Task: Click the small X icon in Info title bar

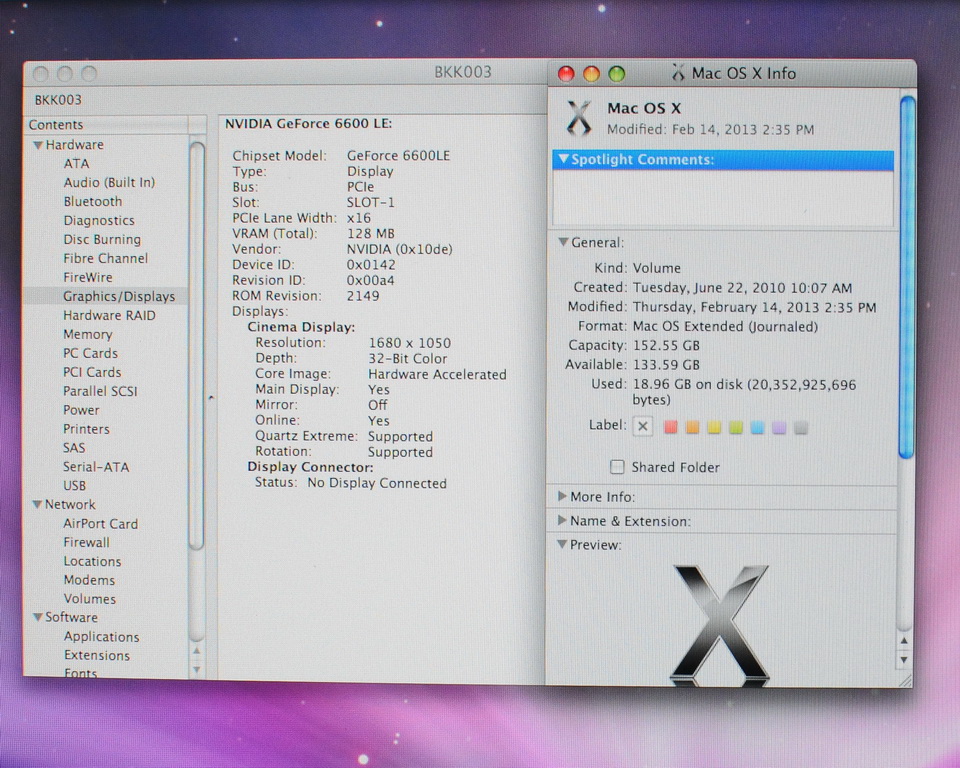Action: tap(678, 73)
